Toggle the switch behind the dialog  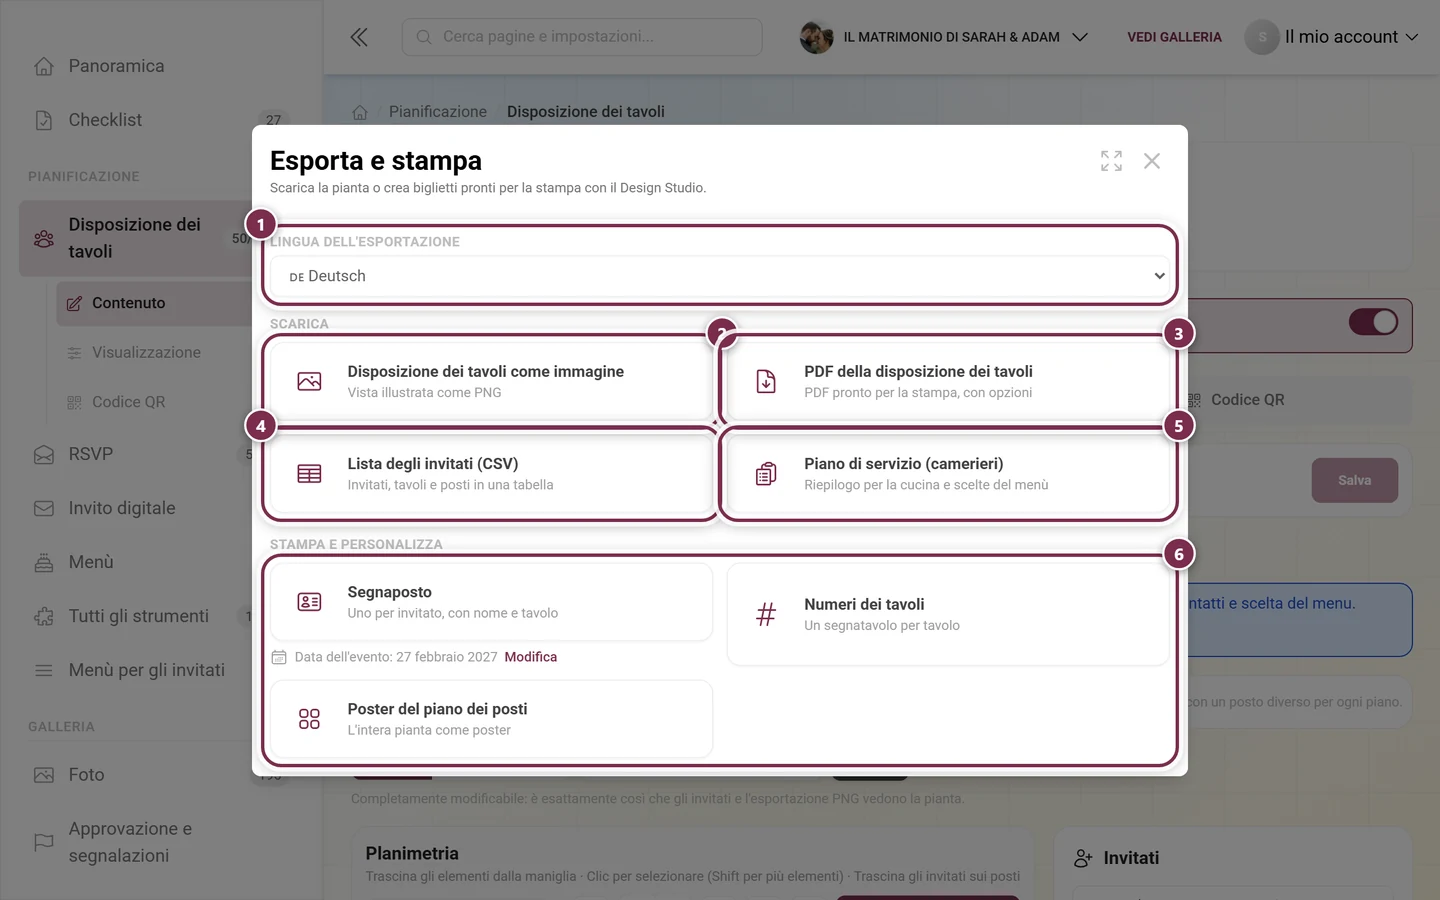point(1373,322)
